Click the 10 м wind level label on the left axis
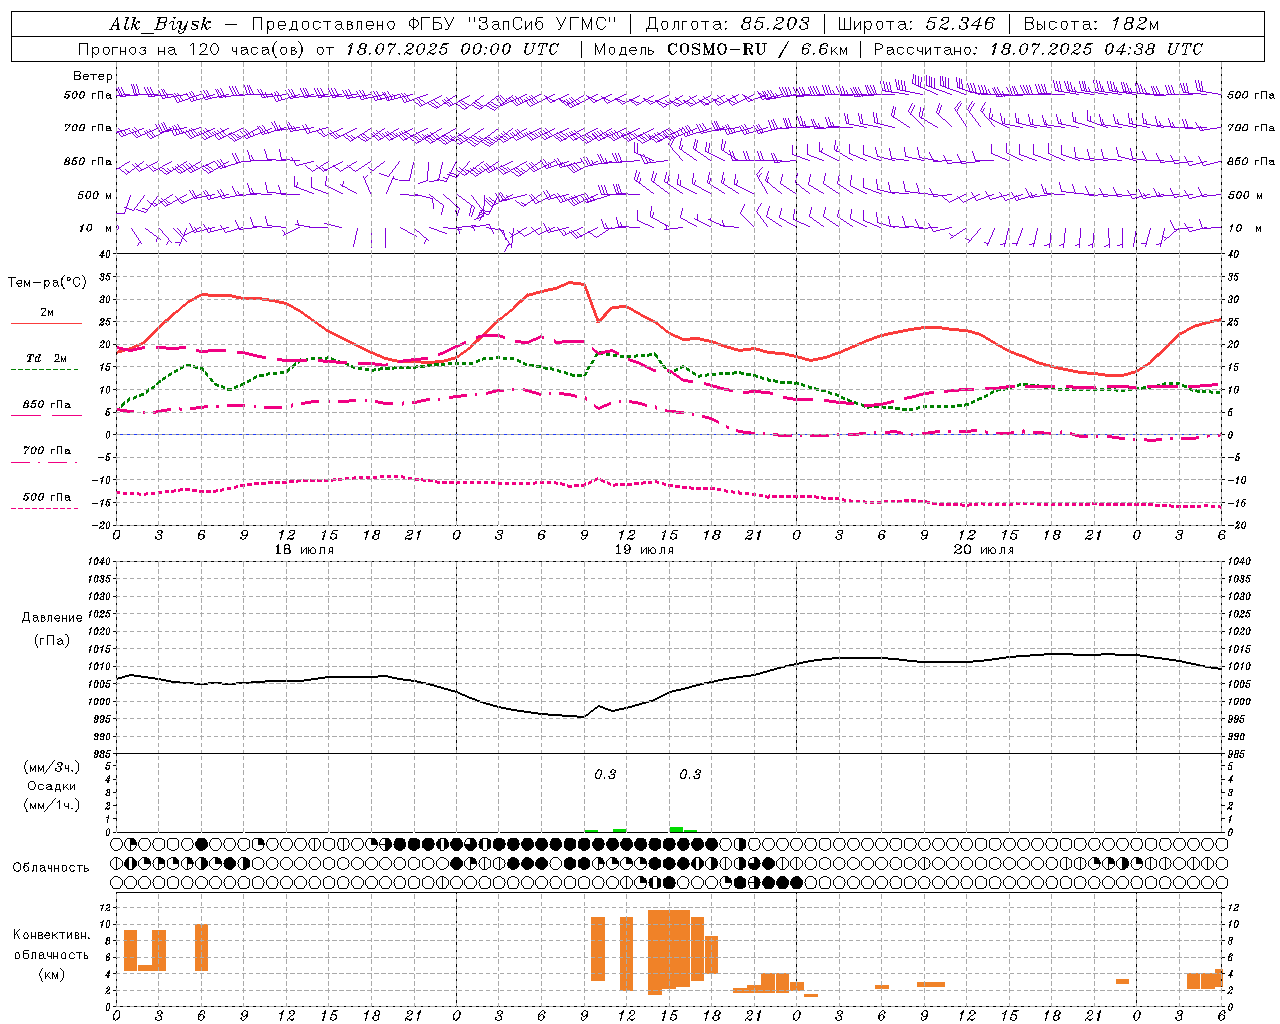Screen dimensions: 1280x1024 (96, 228)
